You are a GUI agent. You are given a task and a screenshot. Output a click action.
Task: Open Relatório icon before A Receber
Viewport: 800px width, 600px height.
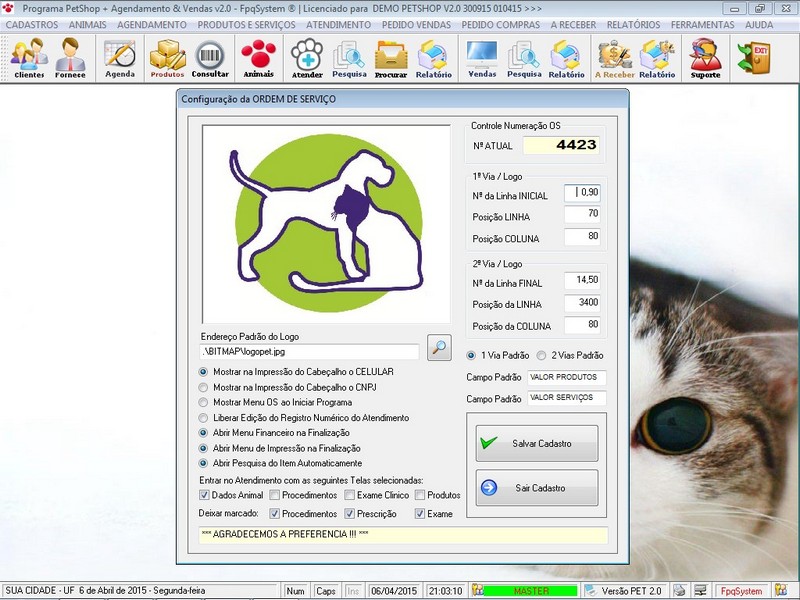566,58
